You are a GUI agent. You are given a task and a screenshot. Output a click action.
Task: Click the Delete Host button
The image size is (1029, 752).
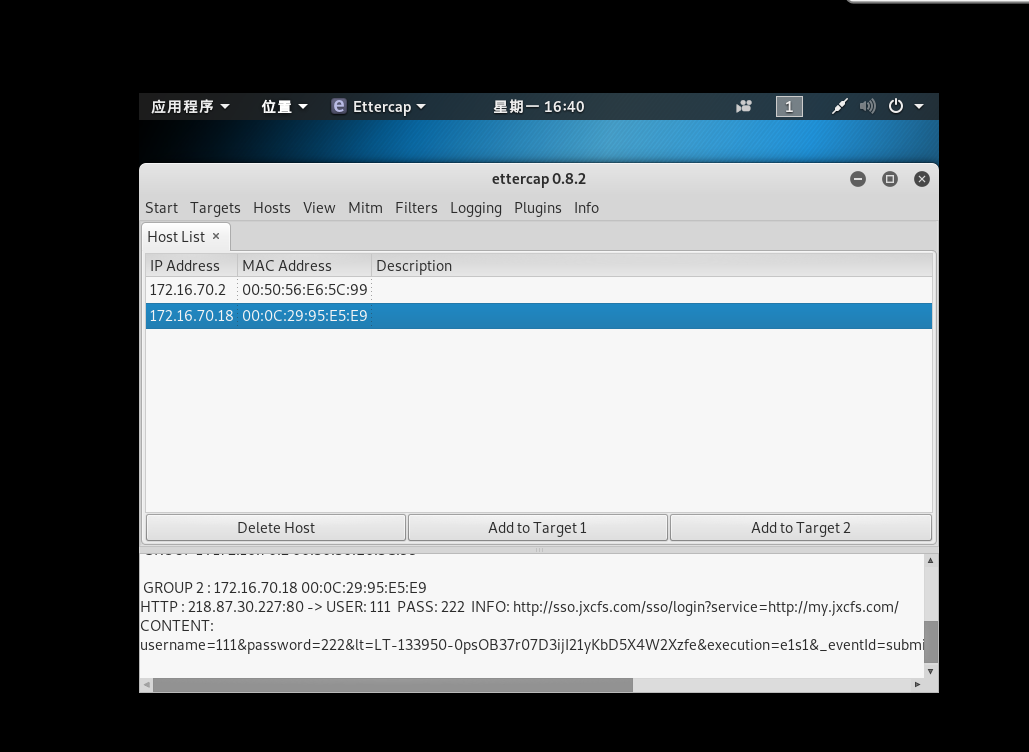click(276, 527)
